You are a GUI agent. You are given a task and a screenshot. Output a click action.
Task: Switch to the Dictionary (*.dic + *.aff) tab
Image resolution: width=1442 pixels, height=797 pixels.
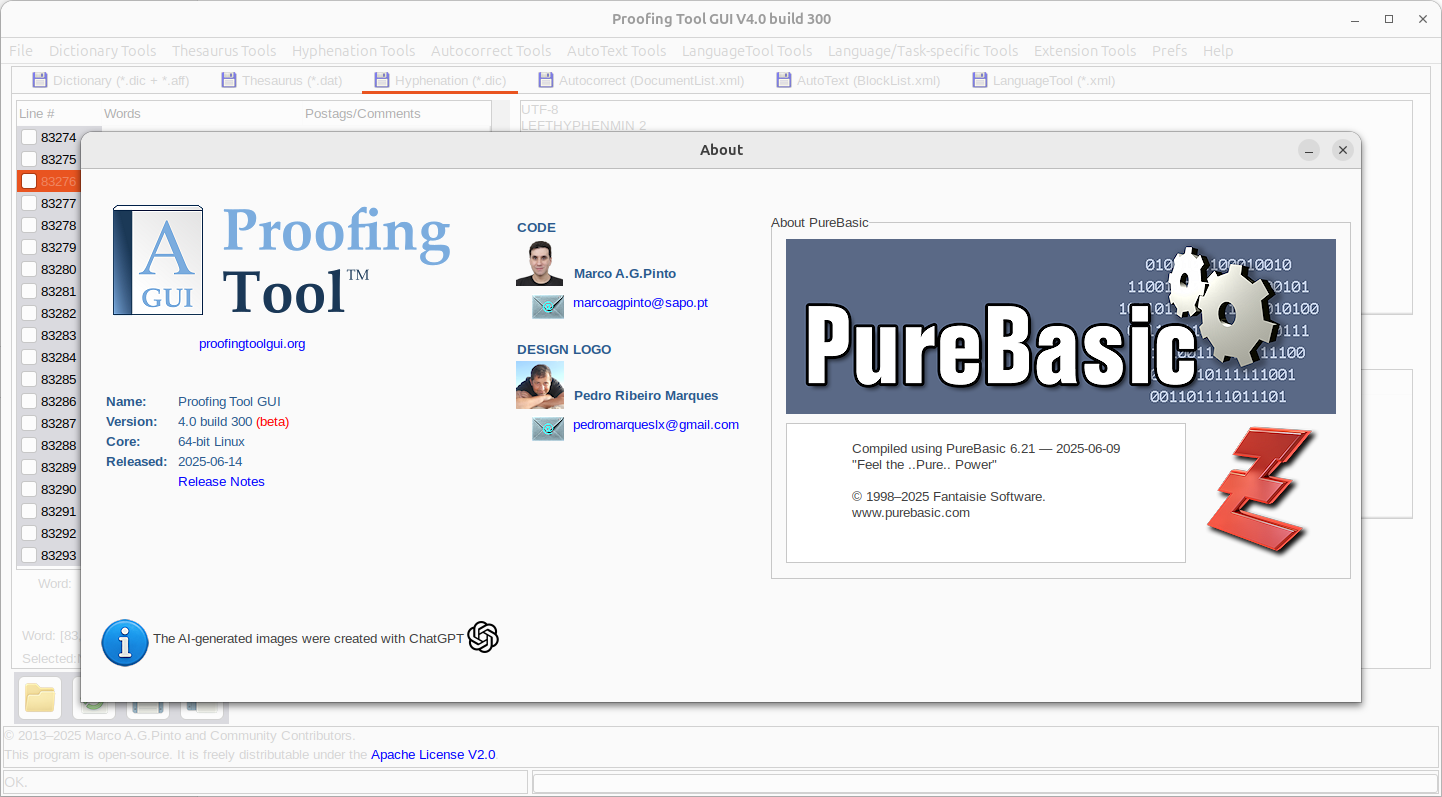point(110,81)
